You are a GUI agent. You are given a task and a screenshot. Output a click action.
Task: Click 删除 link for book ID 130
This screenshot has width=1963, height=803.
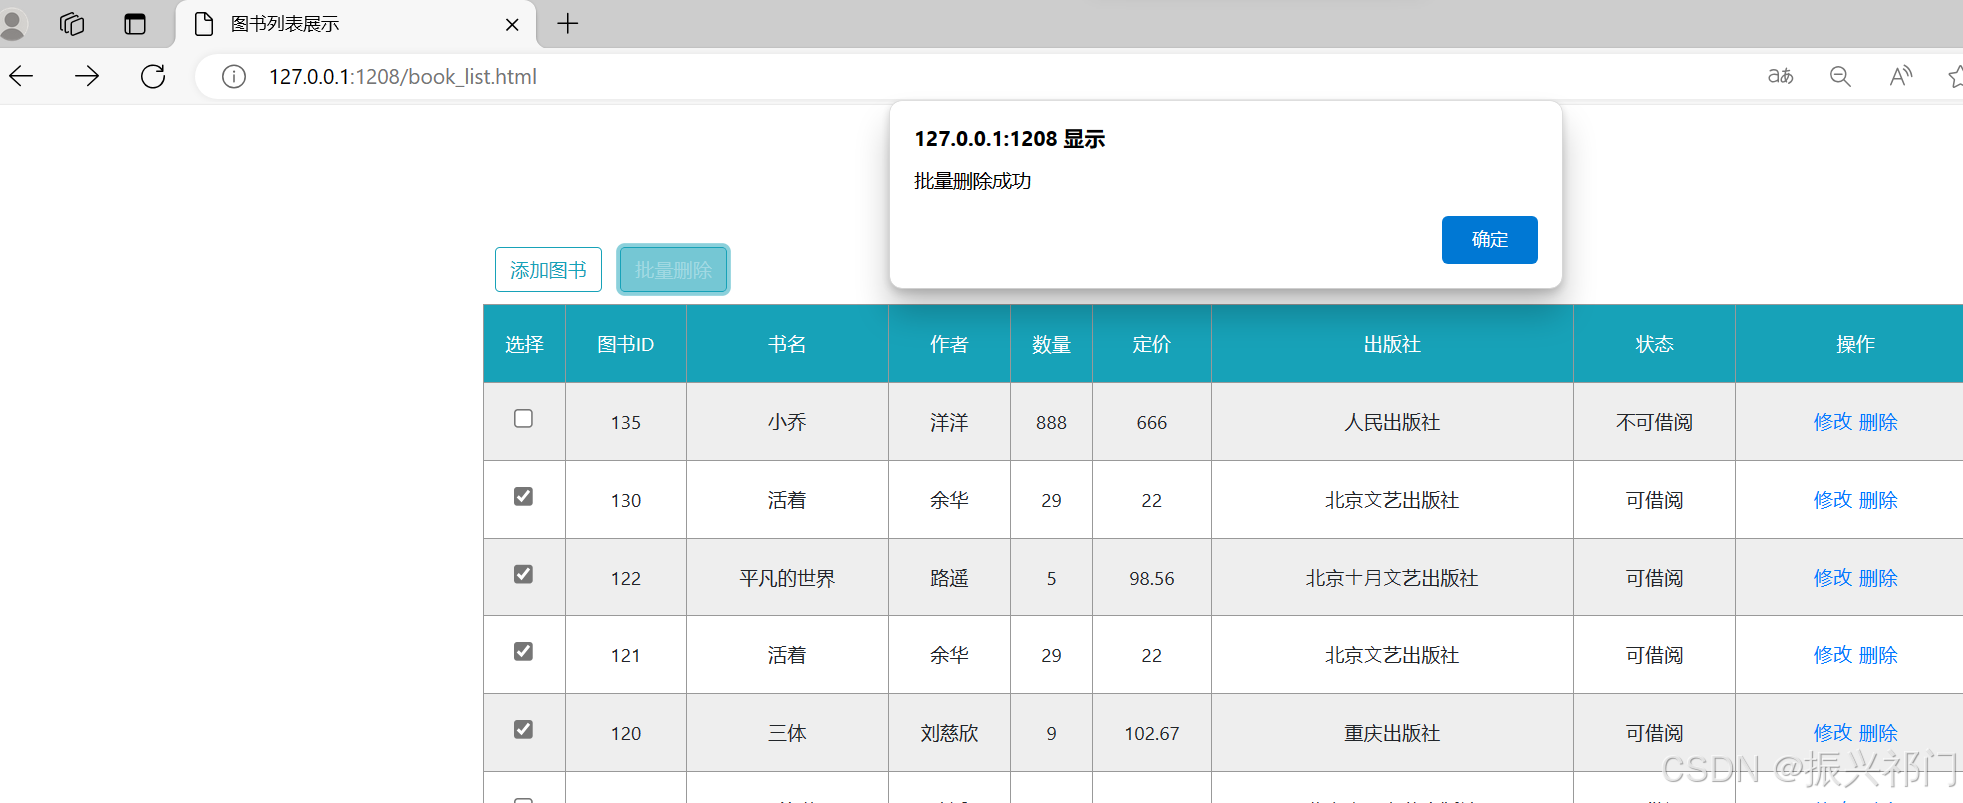click(1878, 500)
